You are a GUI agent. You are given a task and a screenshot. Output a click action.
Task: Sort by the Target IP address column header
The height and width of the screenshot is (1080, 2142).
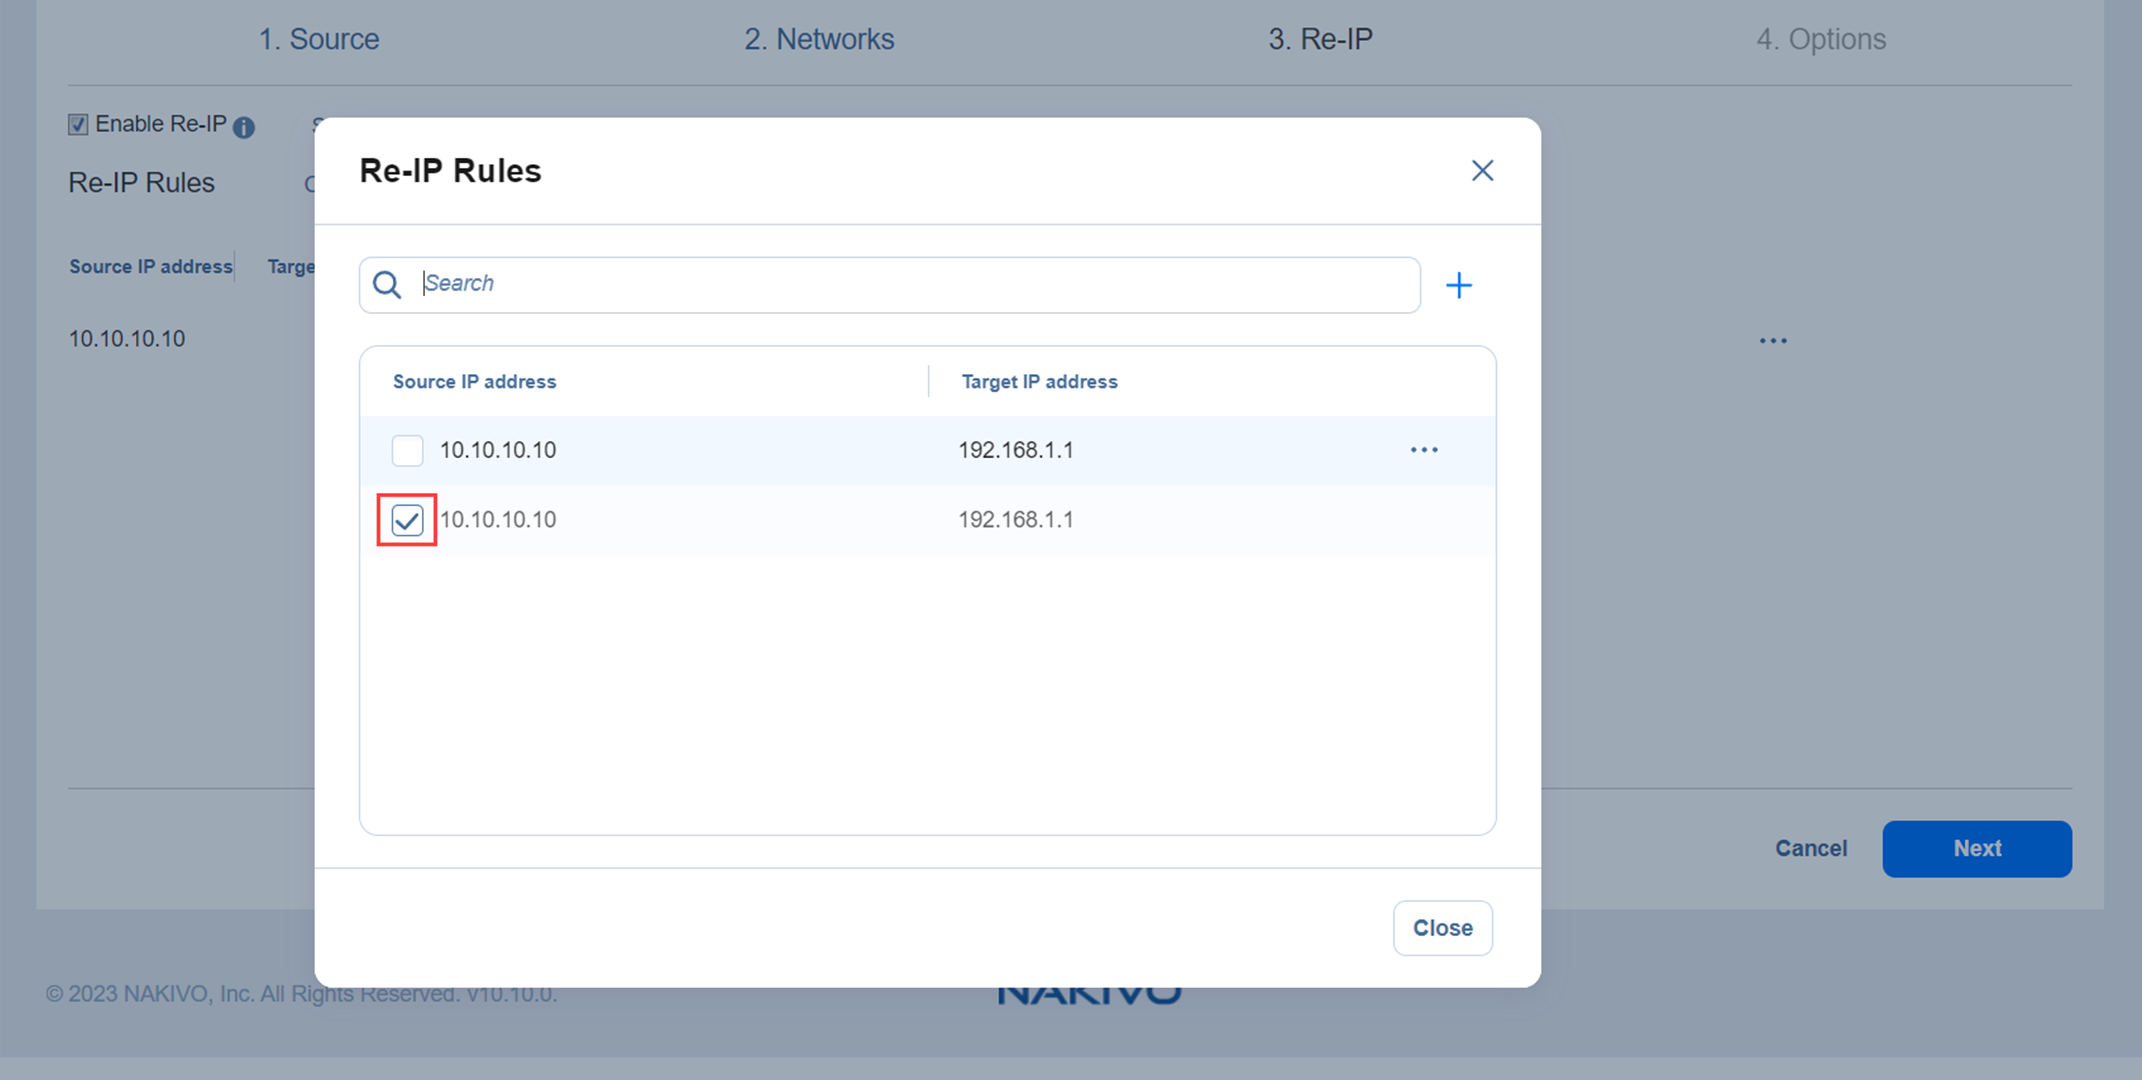point(1039,382)
